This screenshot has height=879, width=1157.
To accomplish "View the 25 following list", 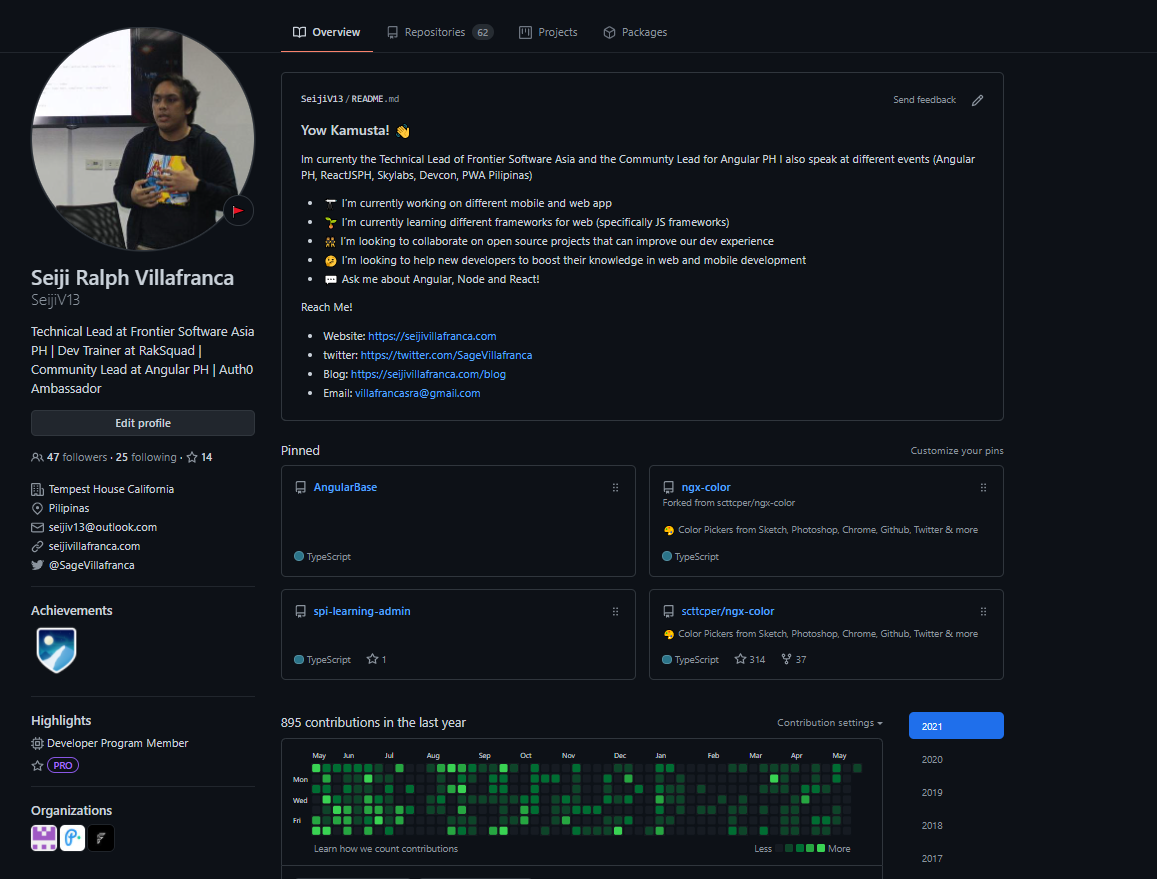I will coord(146,458).
